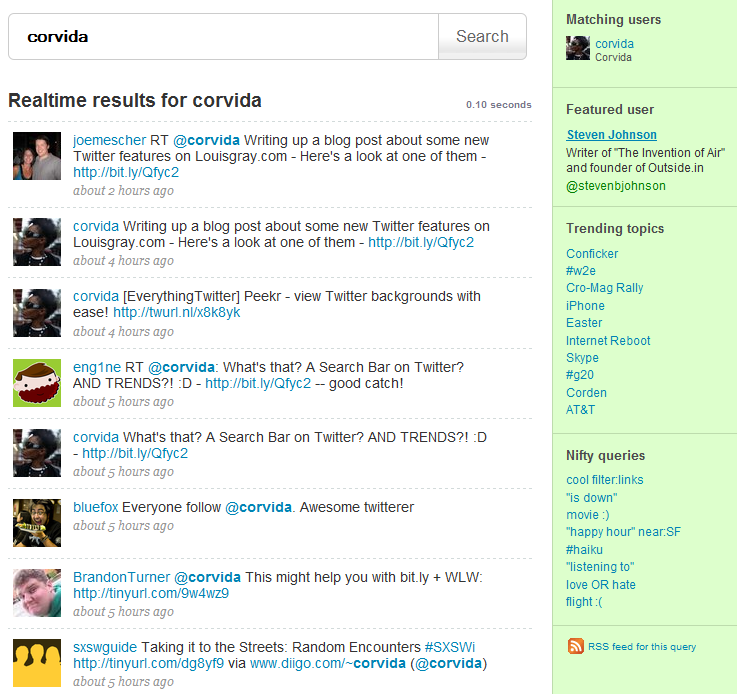Click "0.10 seconds" search time text
Image resolution: width=737 pixels, height=694 pixels.
coord(499,105)
